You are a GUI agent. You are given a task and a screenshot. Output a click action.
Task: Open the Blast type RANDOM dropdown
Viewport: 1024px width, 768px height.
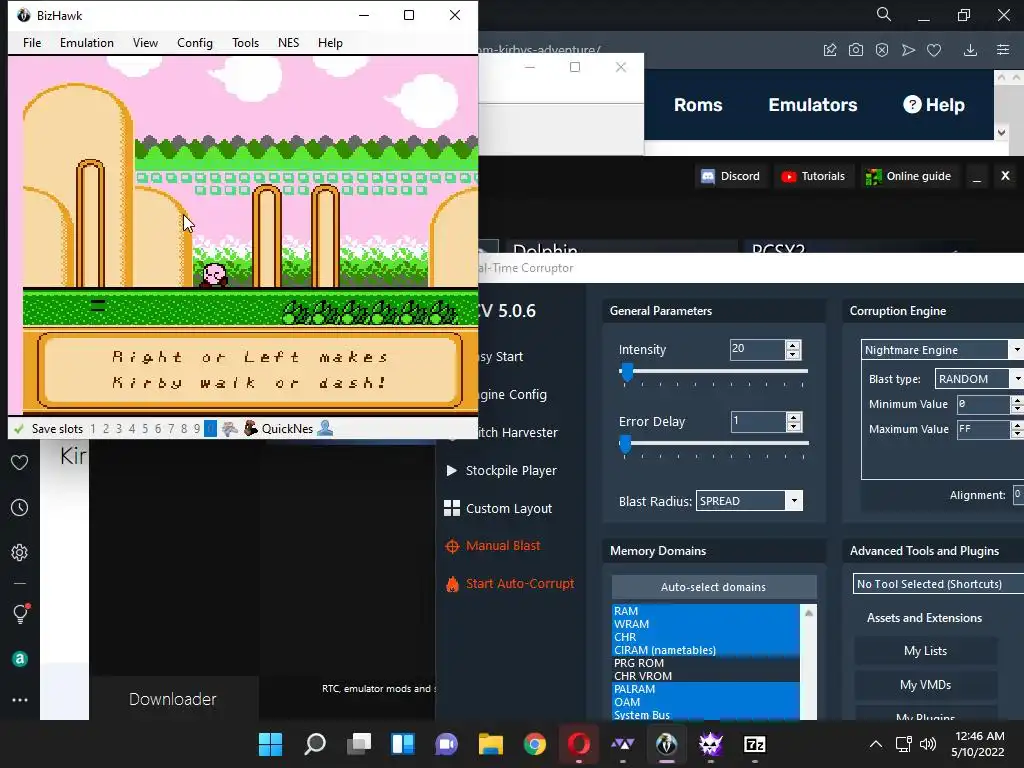[x=979, y=379]
